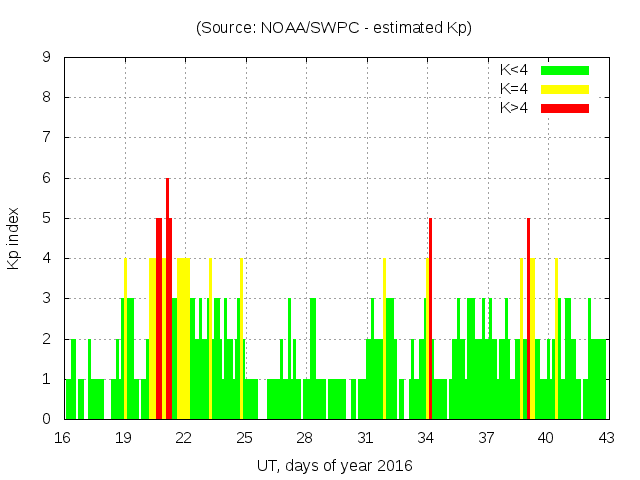Click y-axis tick label 6

[x=46, y=178]
